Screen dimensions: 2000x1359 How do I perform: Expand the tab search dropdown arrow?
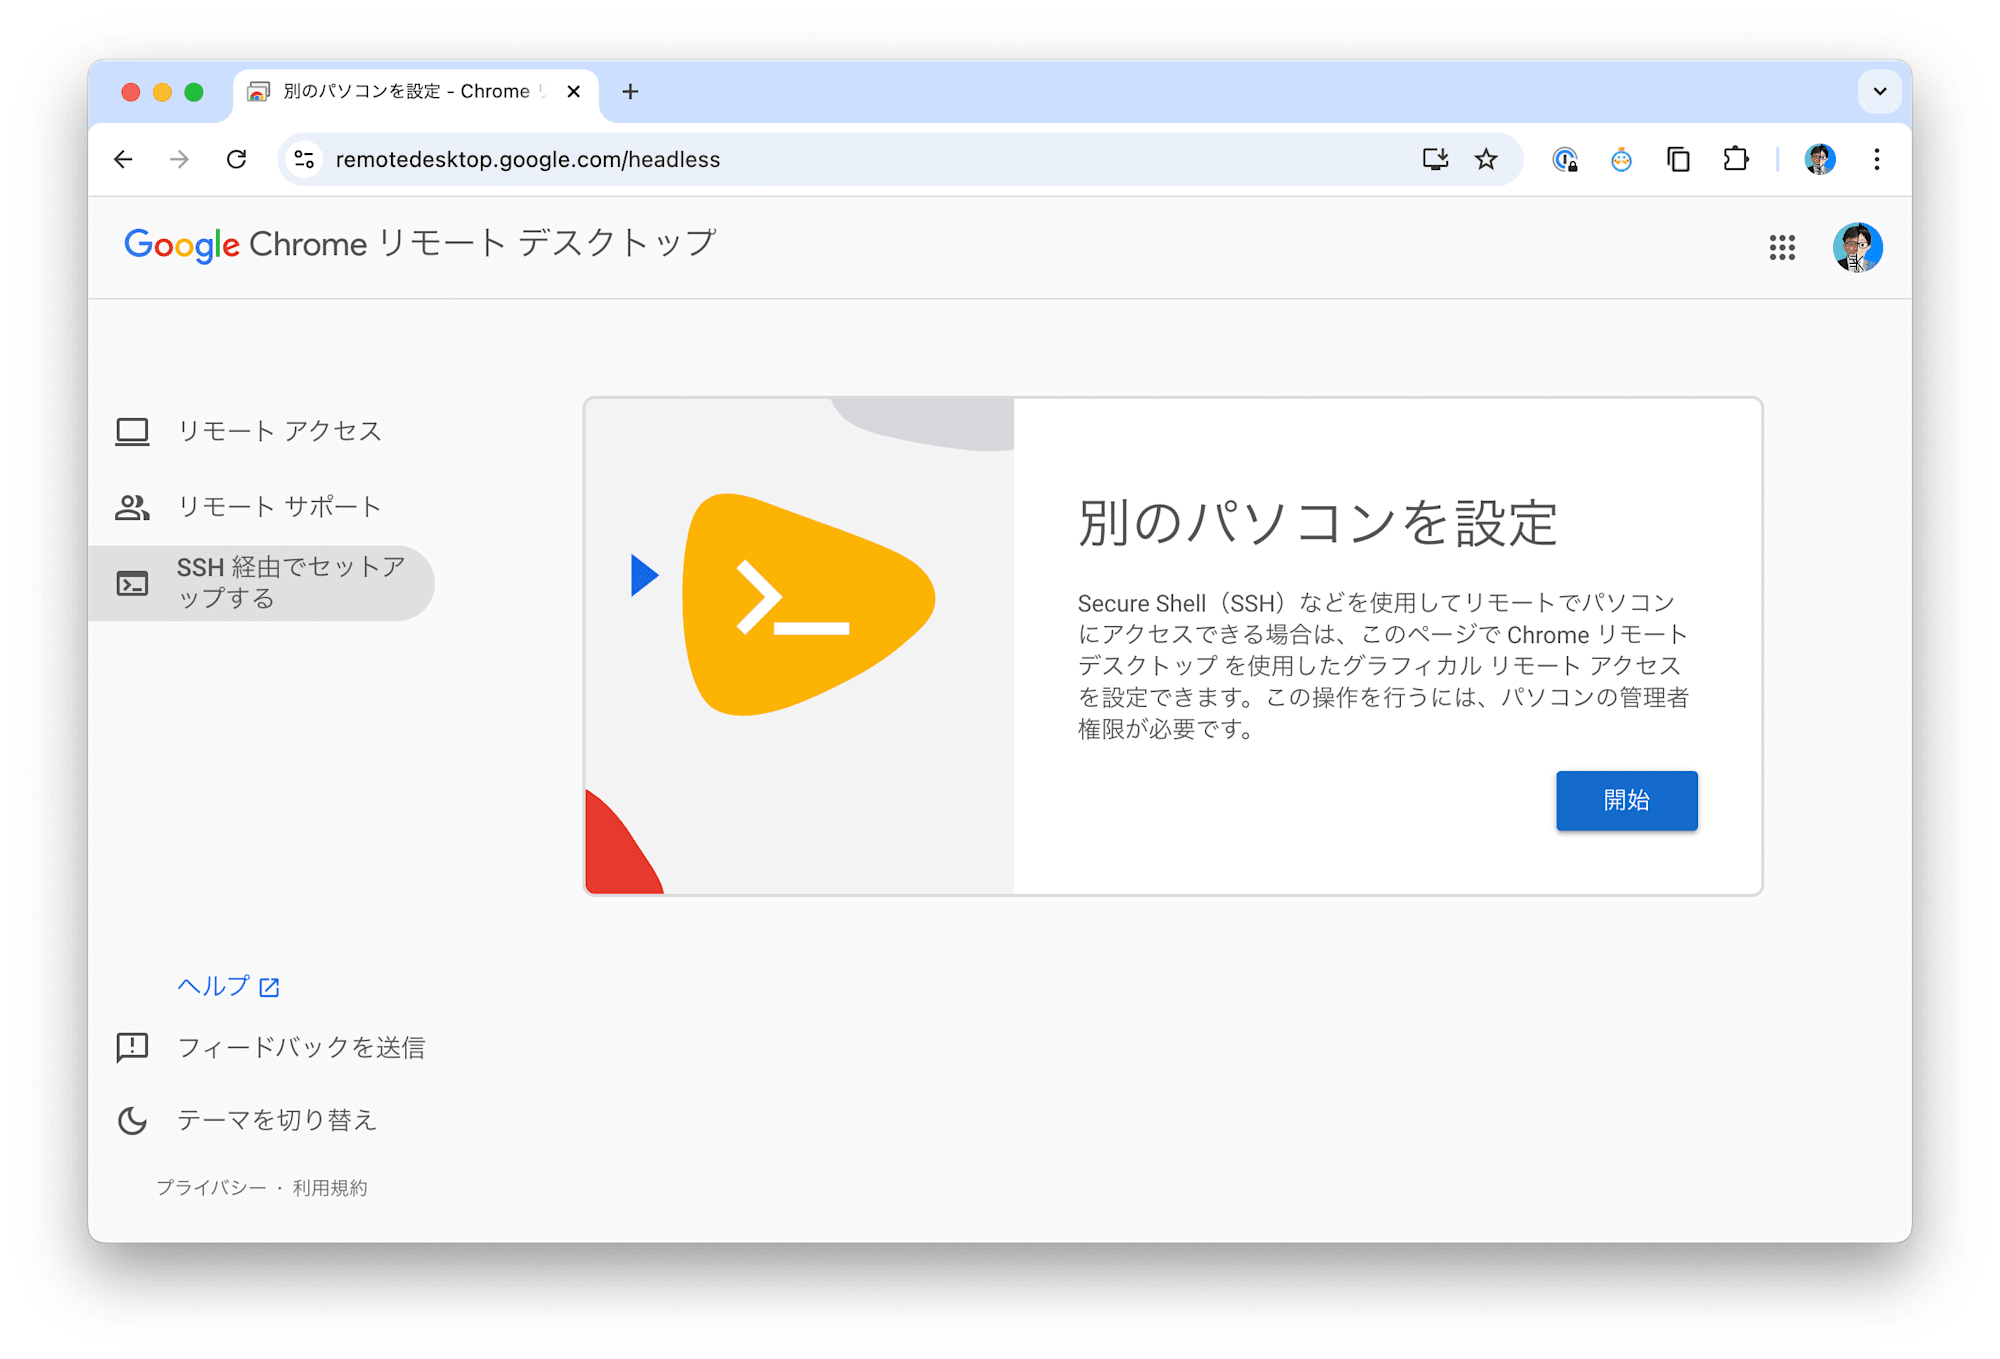click(x=1880, y=92)
